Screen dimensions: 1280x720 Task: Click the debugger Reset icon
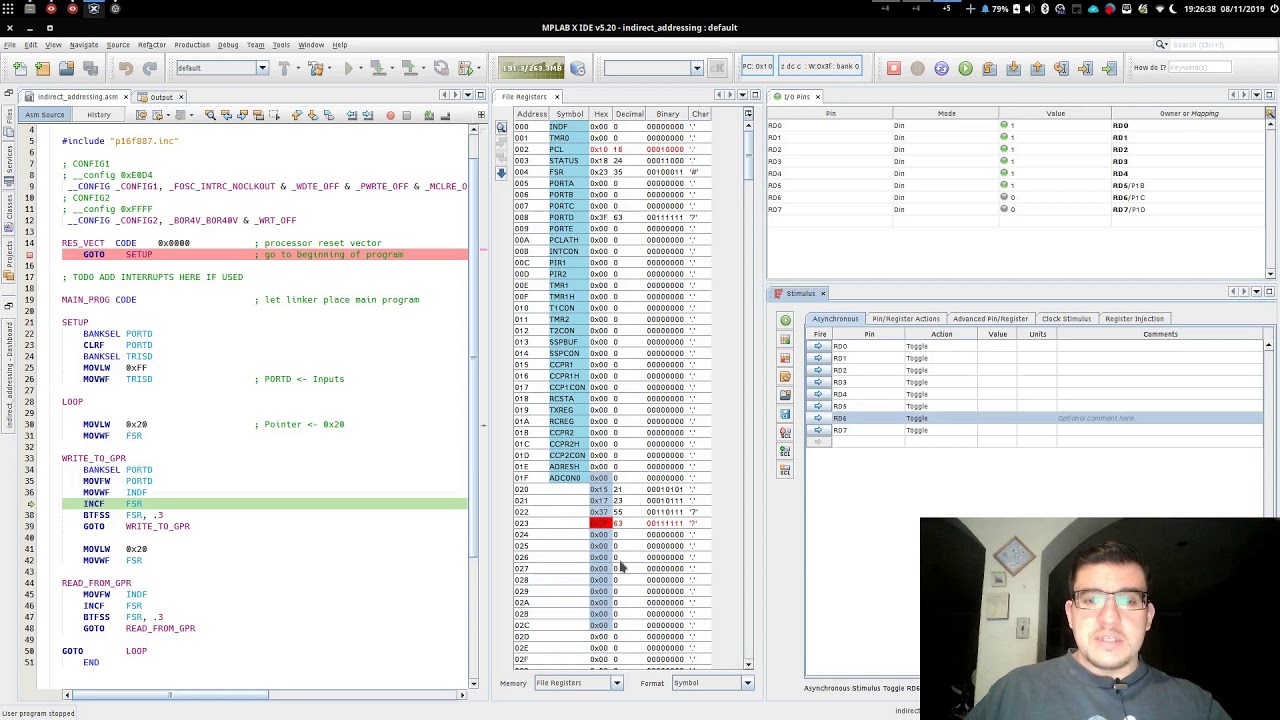(941, 68)
